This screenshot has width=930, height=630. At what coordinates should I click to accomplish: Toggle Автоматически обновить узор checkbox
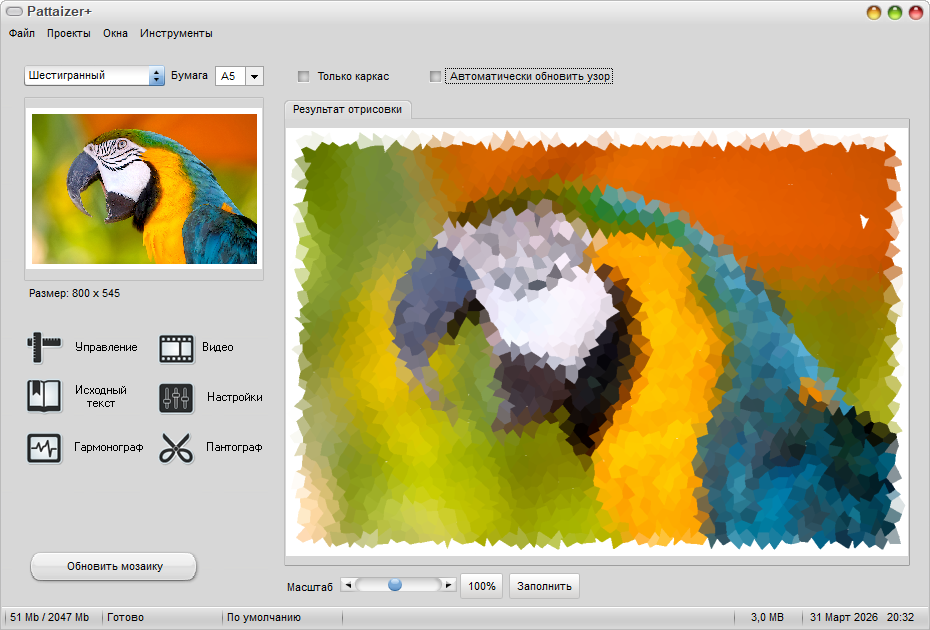(435, 76)
